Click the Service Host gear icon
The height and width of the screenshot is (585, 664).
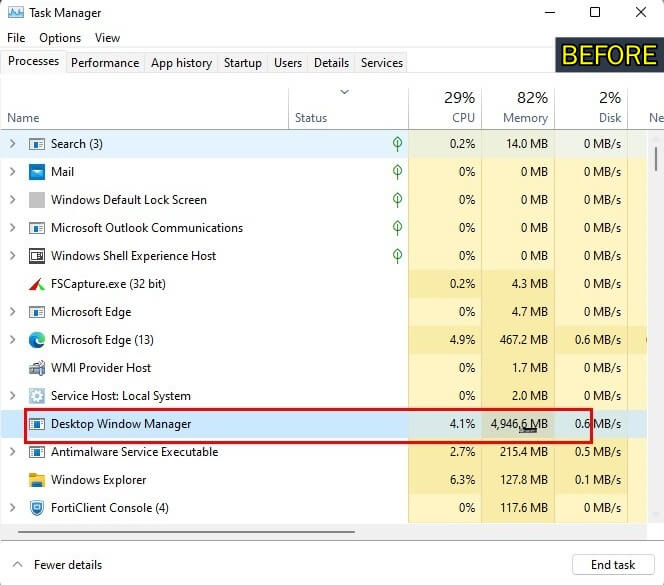(x=37, y=396)
